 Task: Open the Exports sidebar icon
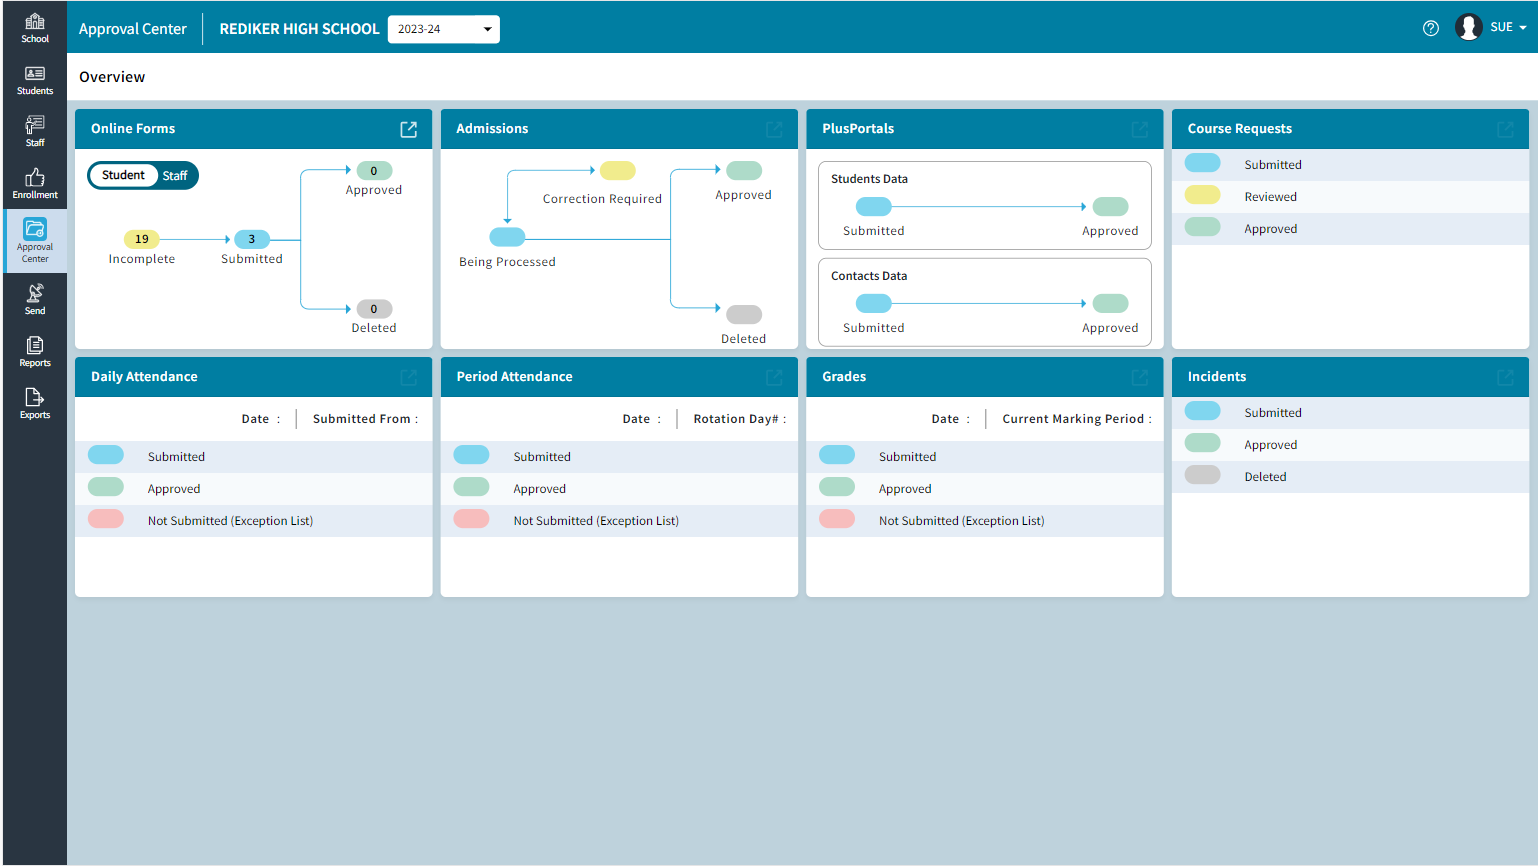[35, 402]
